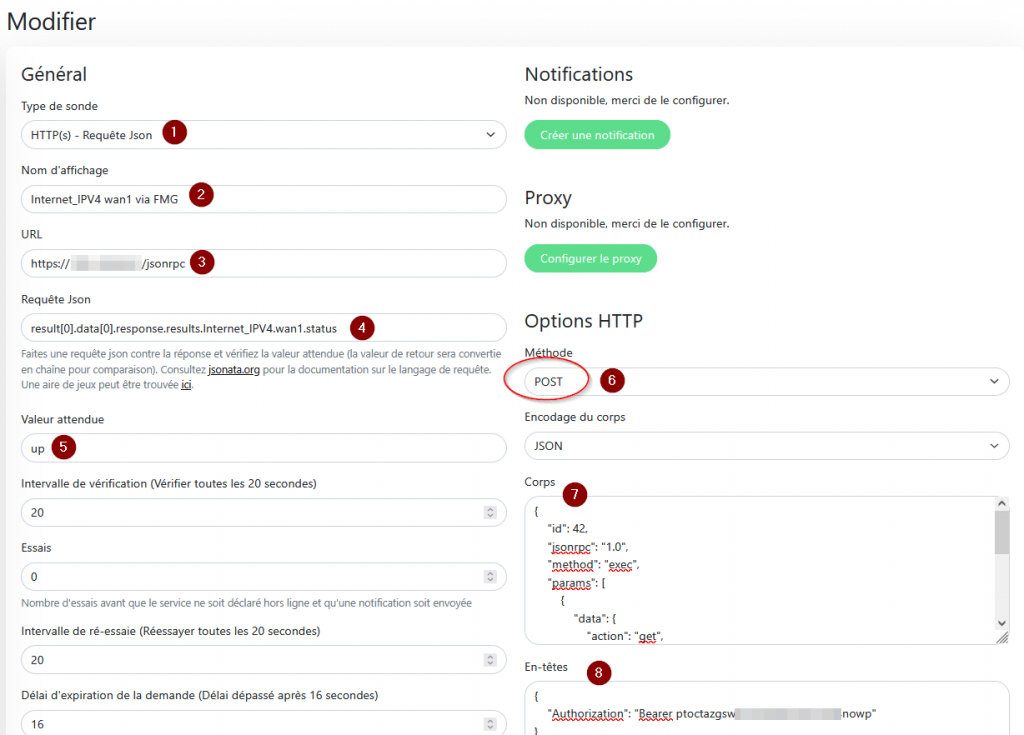
Task: Click the Configurer le proxy button
Action: click(x=590, y=258)
